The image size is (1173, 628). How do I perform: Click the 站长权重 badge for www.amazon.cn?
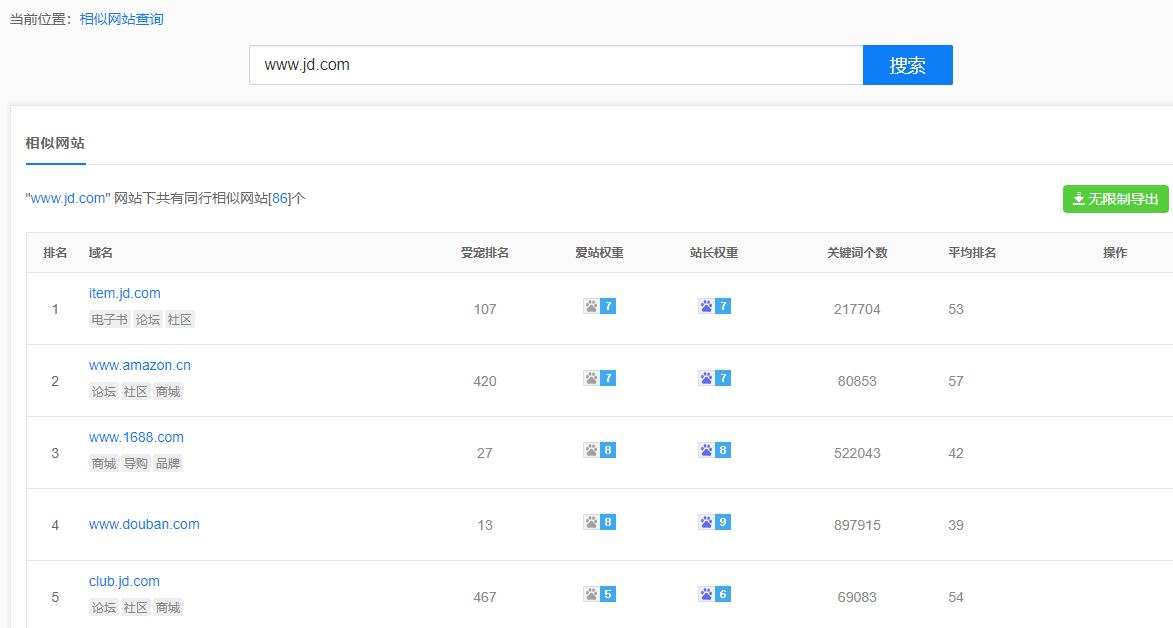tap(714, 378)
